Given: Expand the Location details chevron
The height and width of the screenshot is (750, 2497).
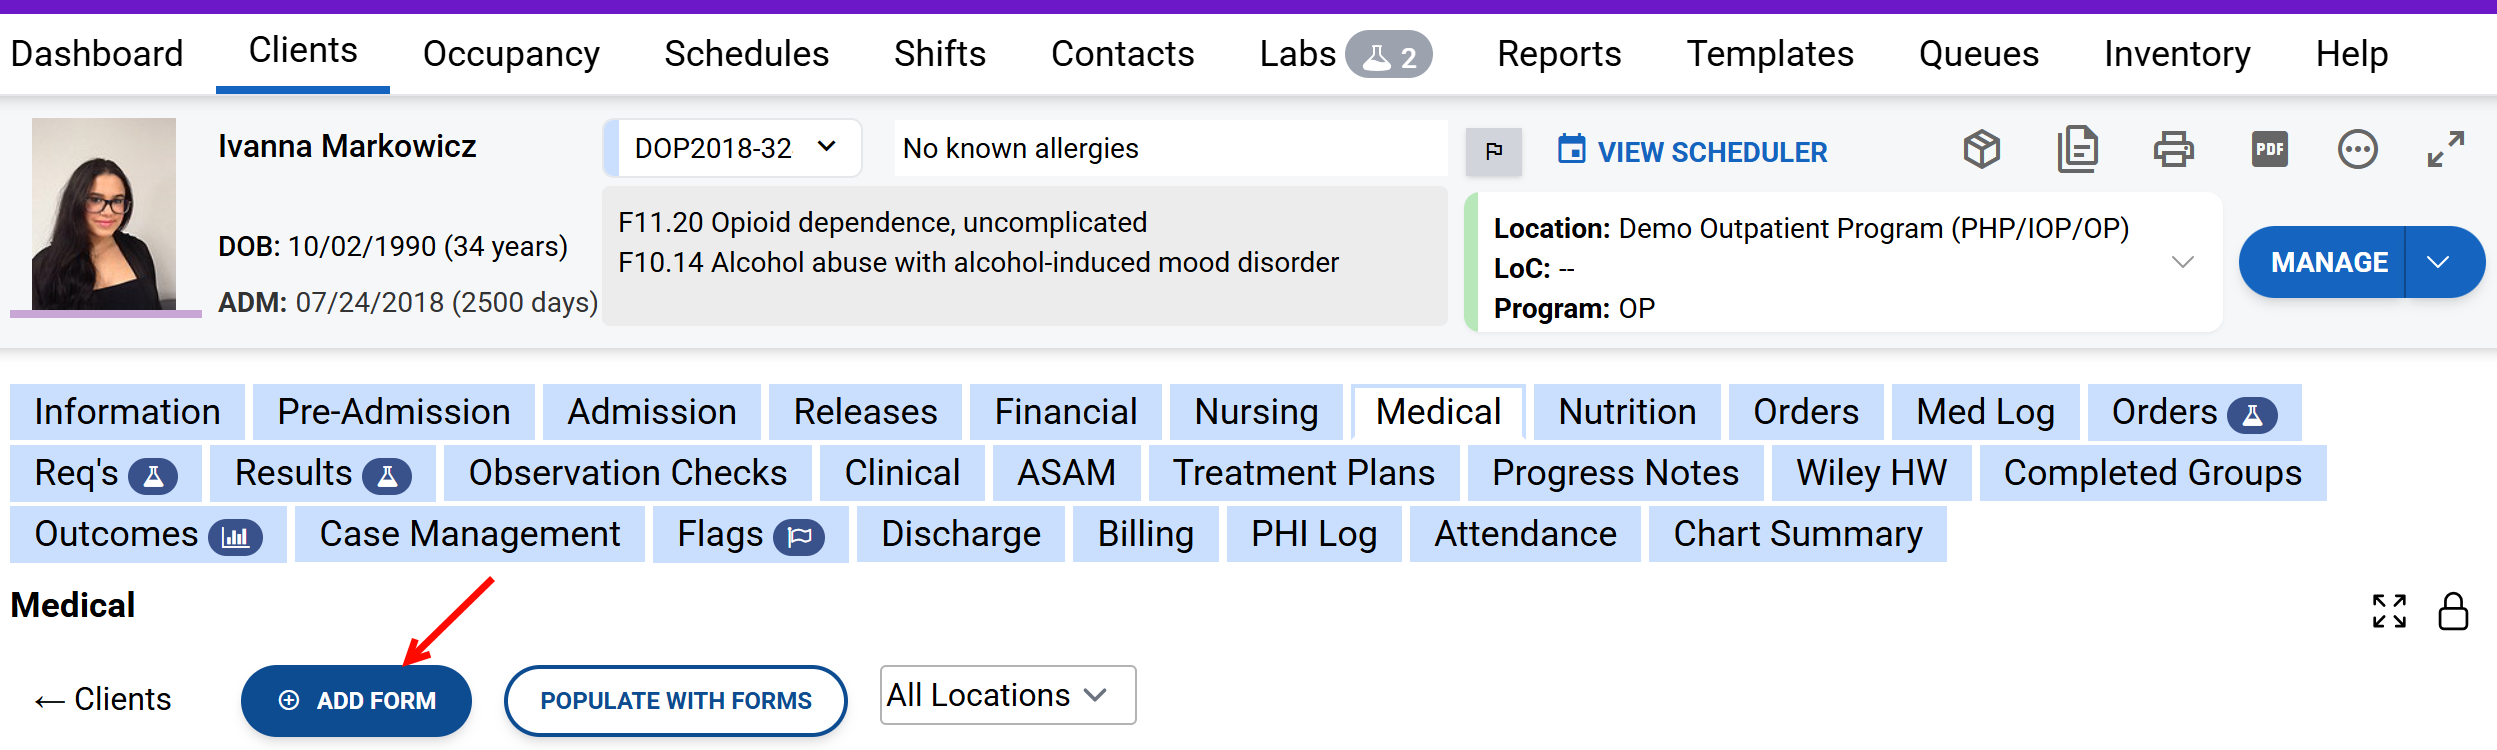Looking at the screenshot, I should coord(2183,262).
